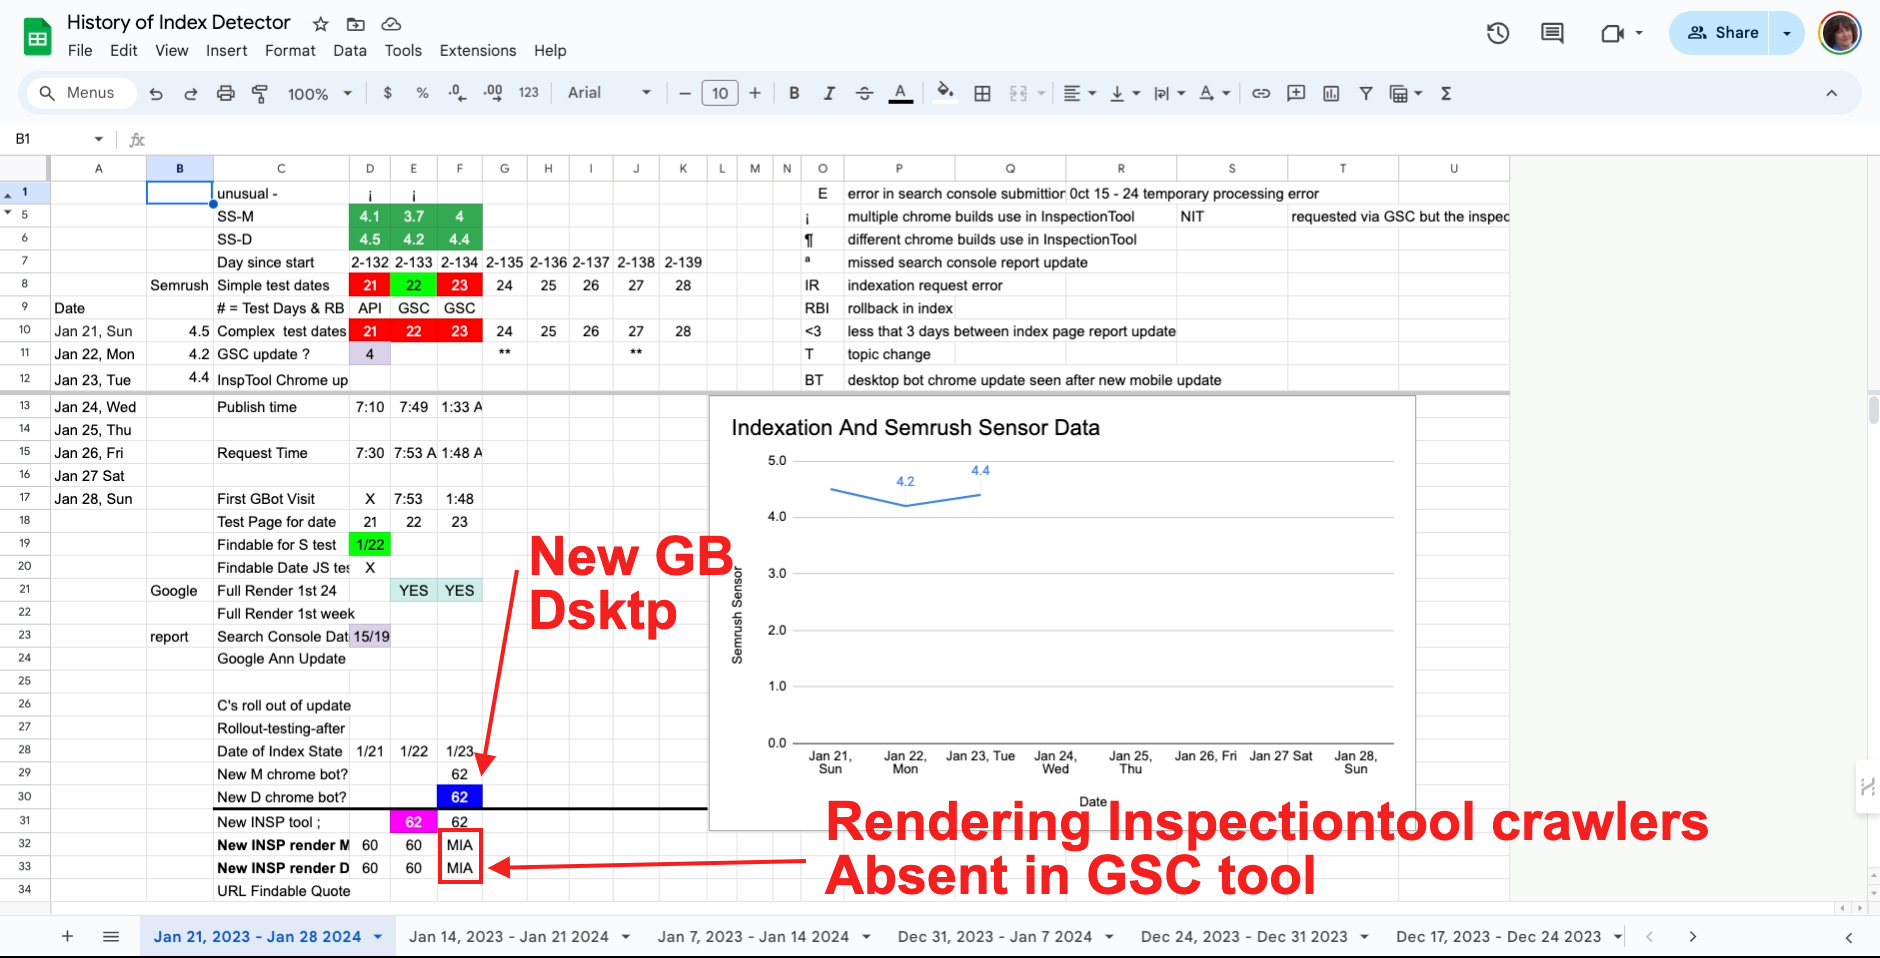The image size is (1880, 958).
Task: Open the Google account avatar
Action: [1840, 33]
